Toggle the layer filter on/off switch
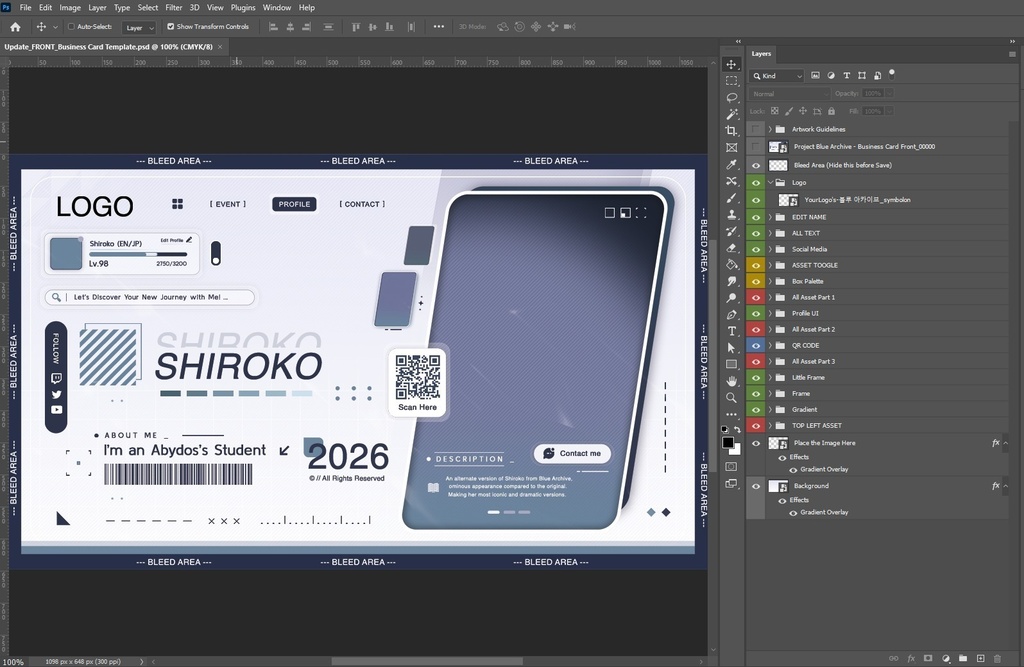The width and height of the screenshot is (1024, 667). [892, 74]
